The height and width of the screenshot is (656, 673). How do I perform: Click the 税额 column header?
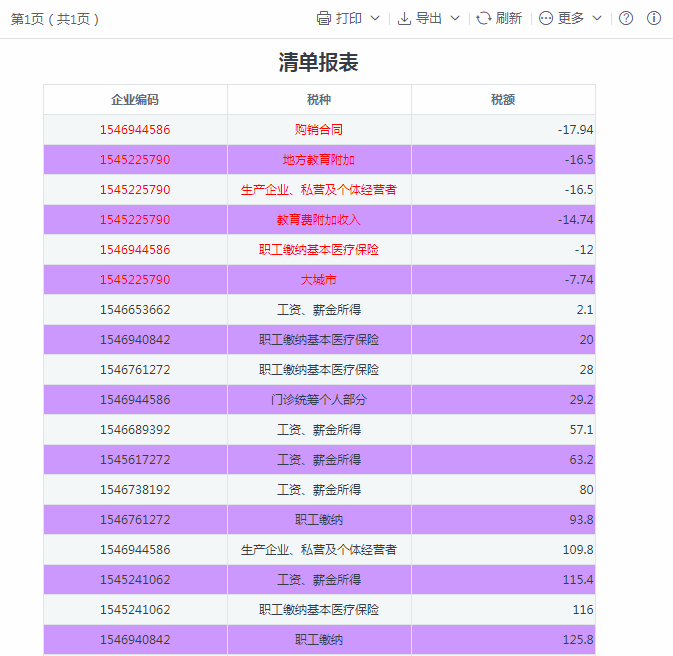[x=503, y=100]
